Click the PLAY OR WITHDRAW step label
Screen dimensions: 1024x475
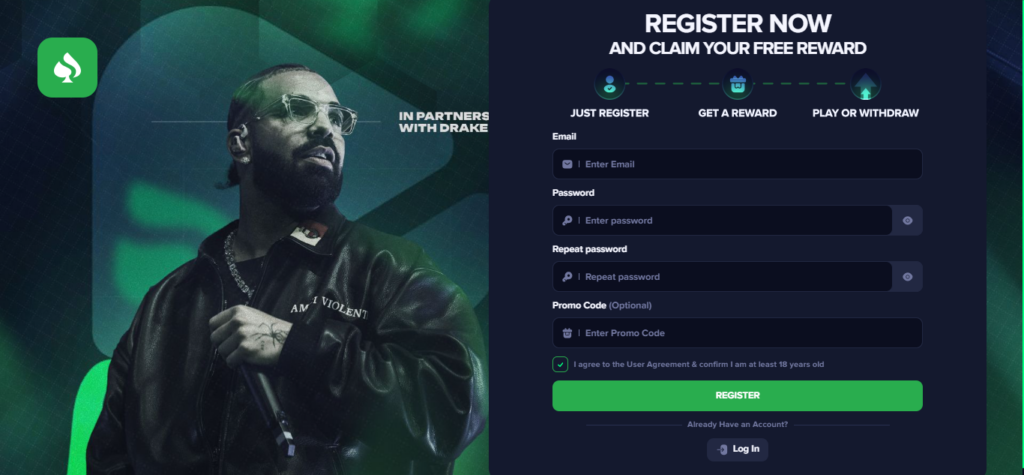[x=865, y=113]
